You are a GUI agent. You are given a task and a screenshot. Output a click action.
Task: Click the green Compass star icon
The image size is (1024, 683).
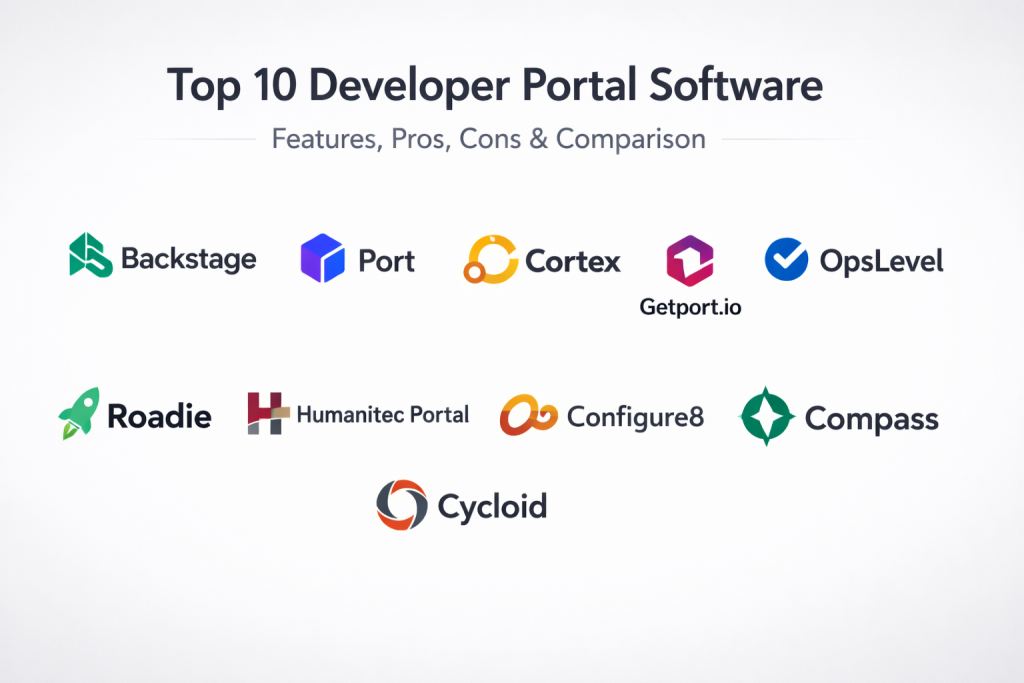767,415
